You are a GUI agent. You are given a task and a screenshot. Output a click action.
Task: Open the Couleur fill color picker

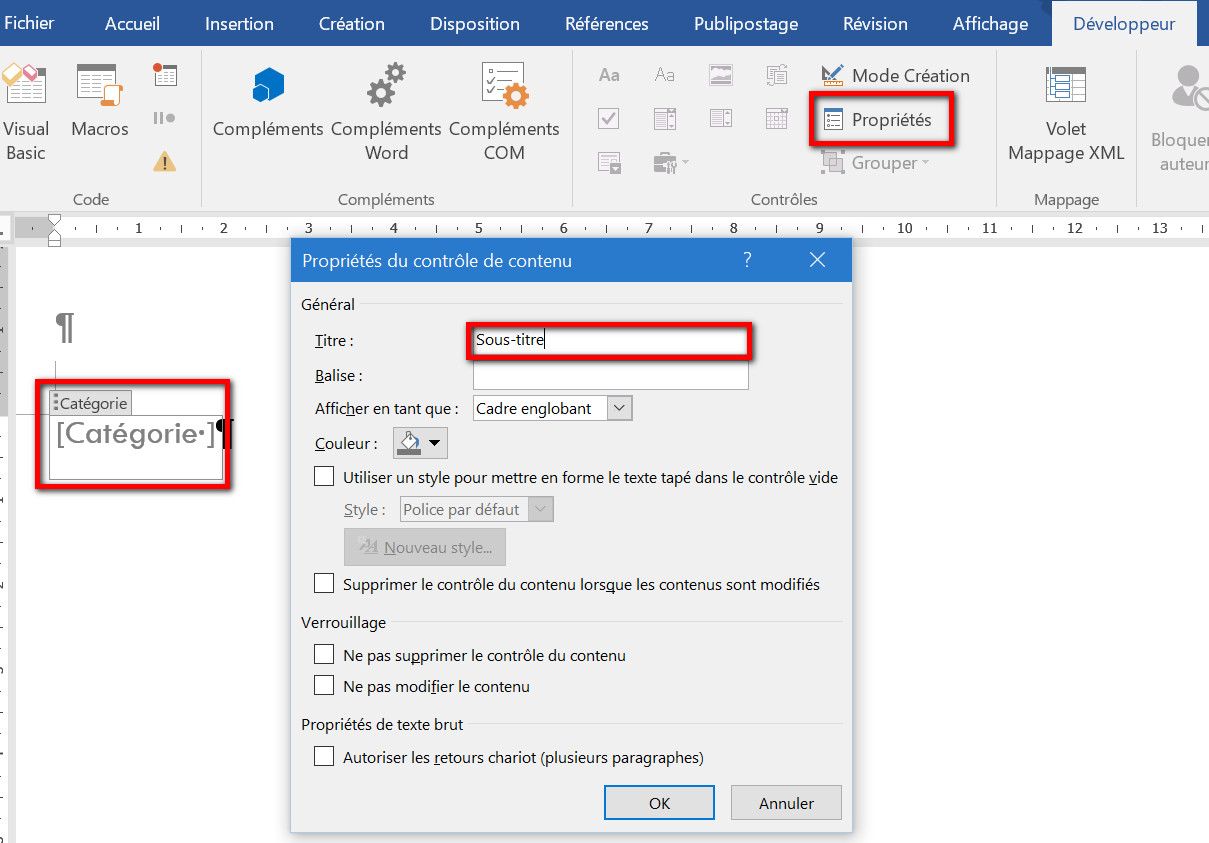pyautogui.click(x=420, y=443)
